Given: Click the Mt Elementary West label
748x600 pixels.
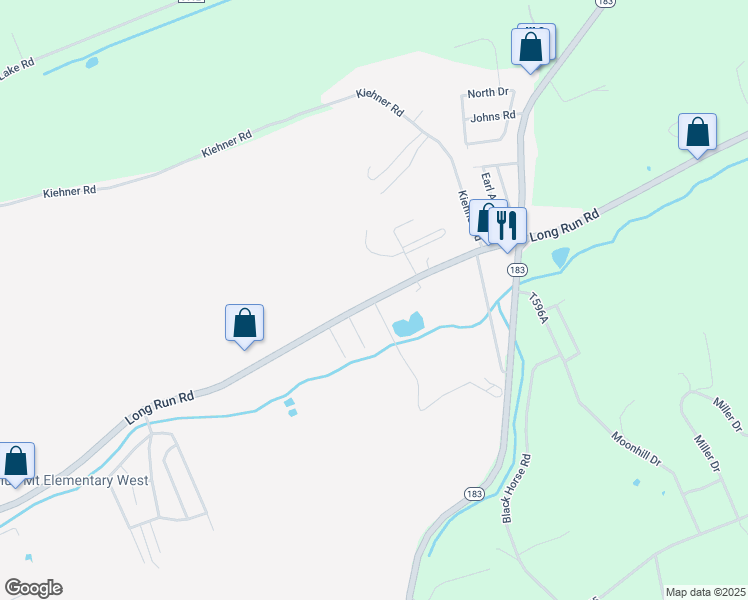Looking at the screenshot, I should (x=86, y=480).
